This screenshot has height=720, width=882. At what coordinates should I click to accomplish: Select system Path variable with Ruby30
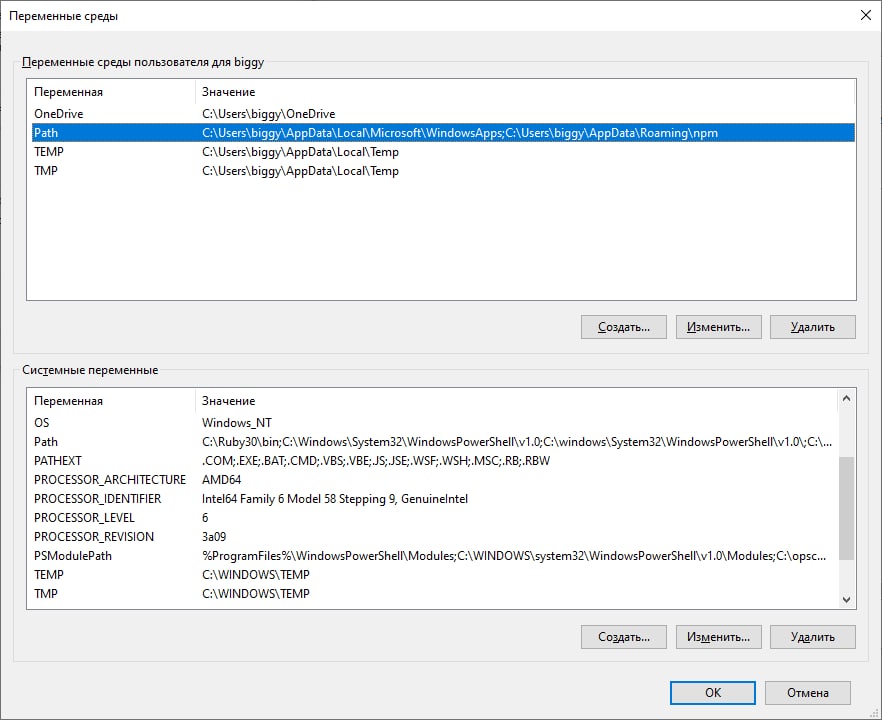(x=433, y=442)
